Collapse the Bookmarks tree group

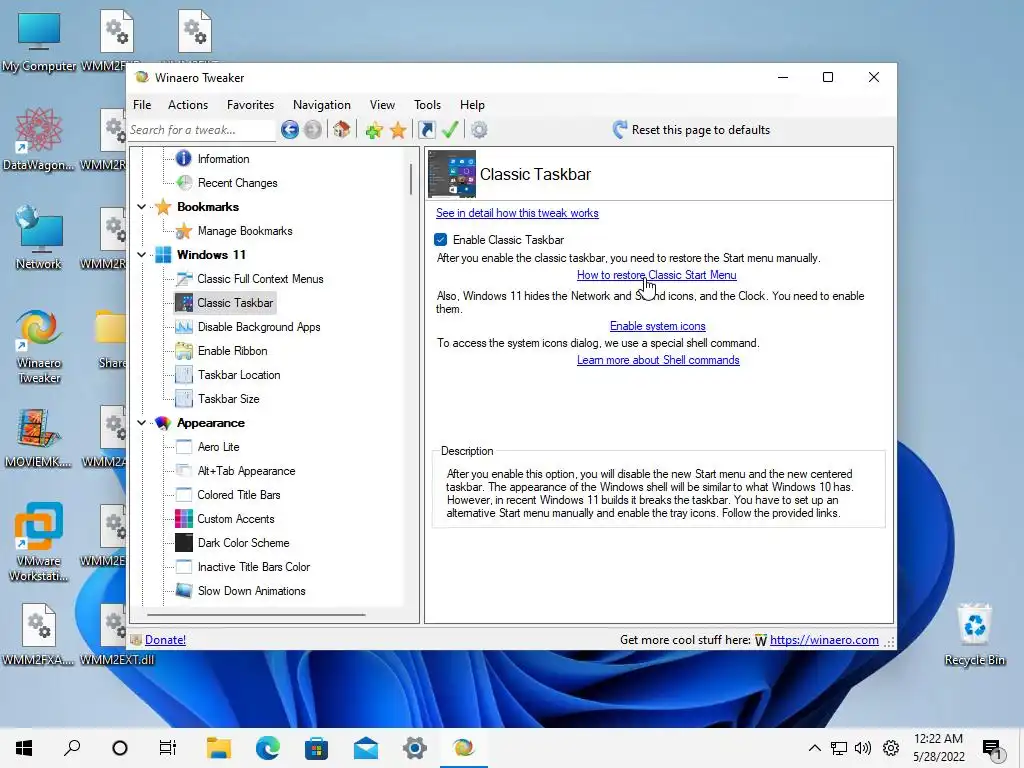tap(142, 206)
